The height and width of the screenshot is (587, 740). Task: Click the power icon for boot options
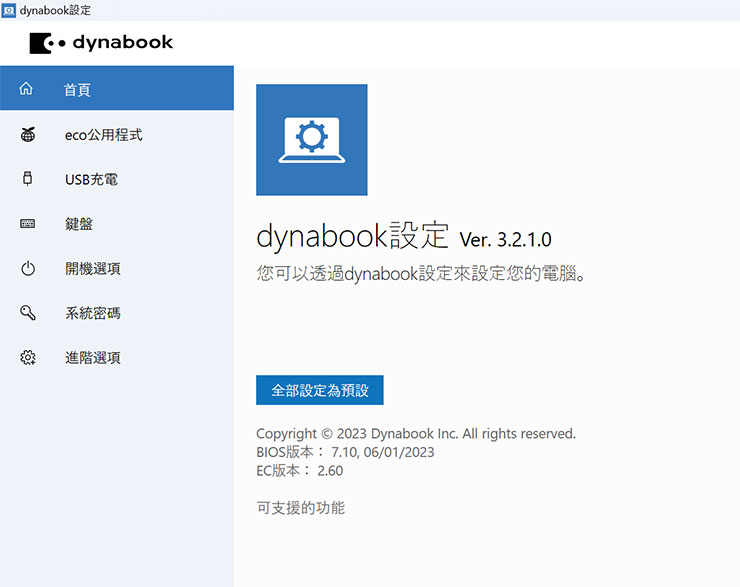28,268
